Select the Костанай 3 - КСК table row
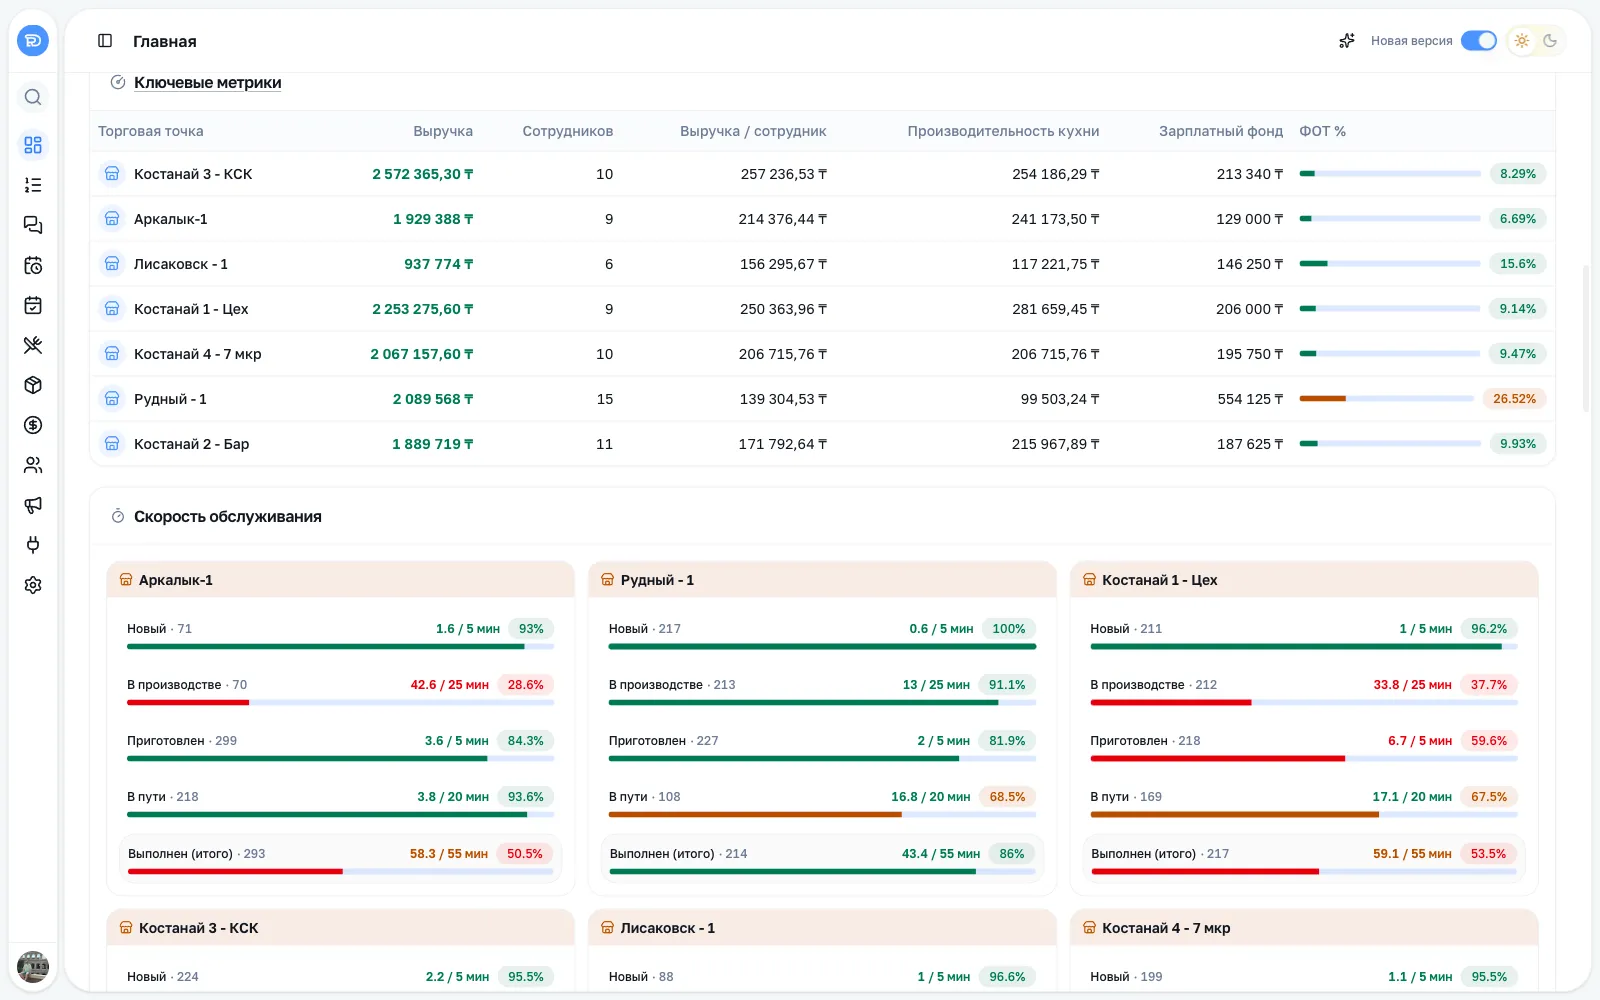Screen dimensions: 1600x1000 (x=822, y=174)
